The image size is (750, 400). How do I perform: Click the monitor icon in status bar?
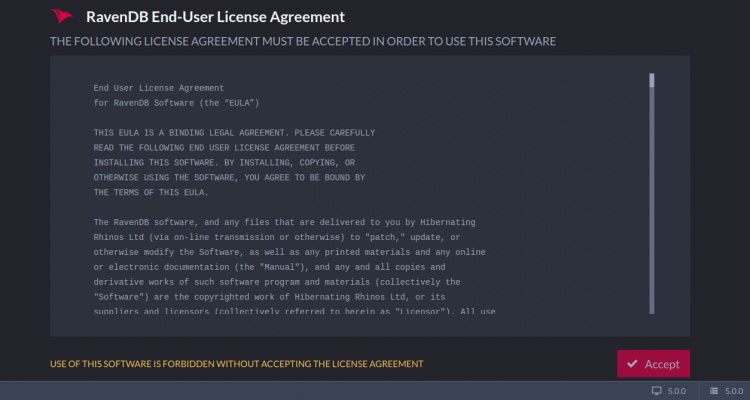(657, 391)
